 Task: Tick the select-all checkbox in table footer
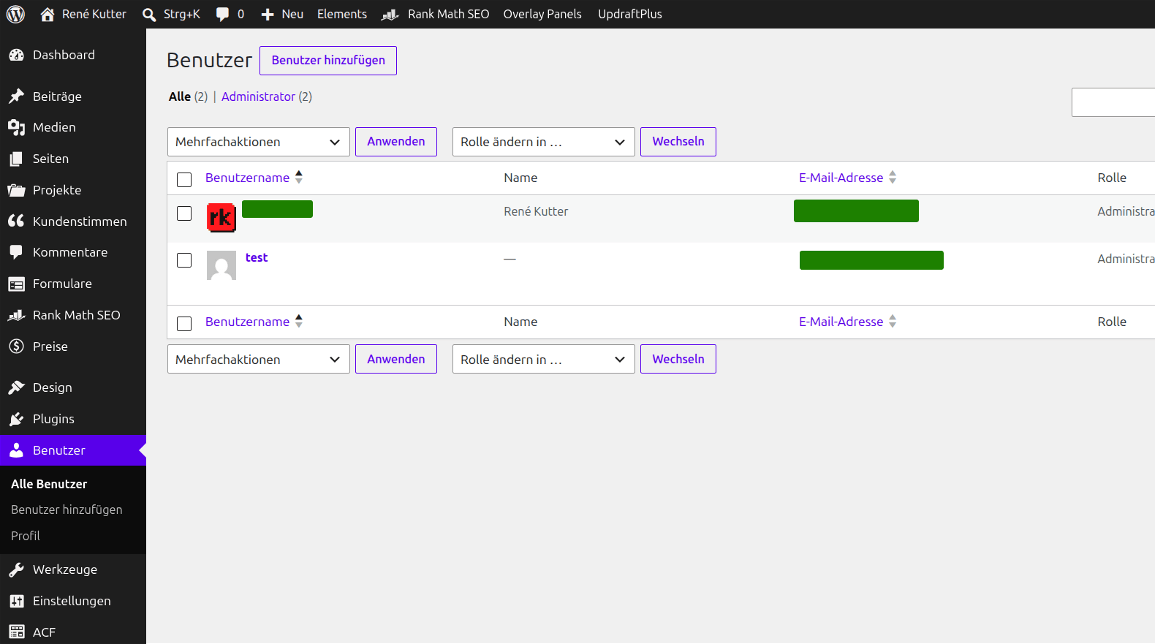(184, 323)
